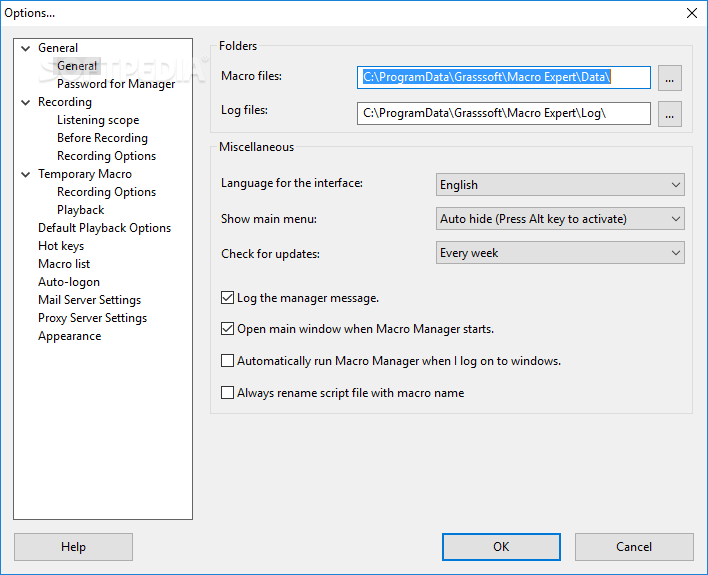Select Before Recording in the tree

[102, 138]
